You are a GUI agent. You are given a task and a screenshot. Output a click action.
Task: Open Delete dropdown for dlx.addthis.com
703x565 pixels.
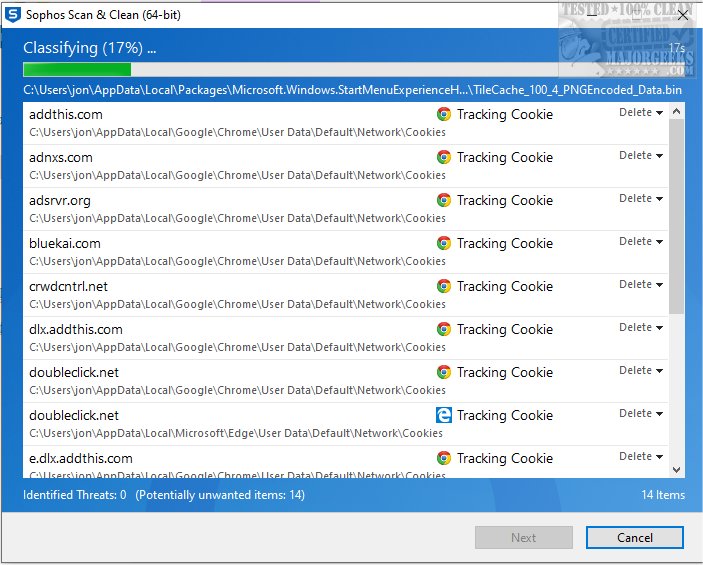(641, 328)
